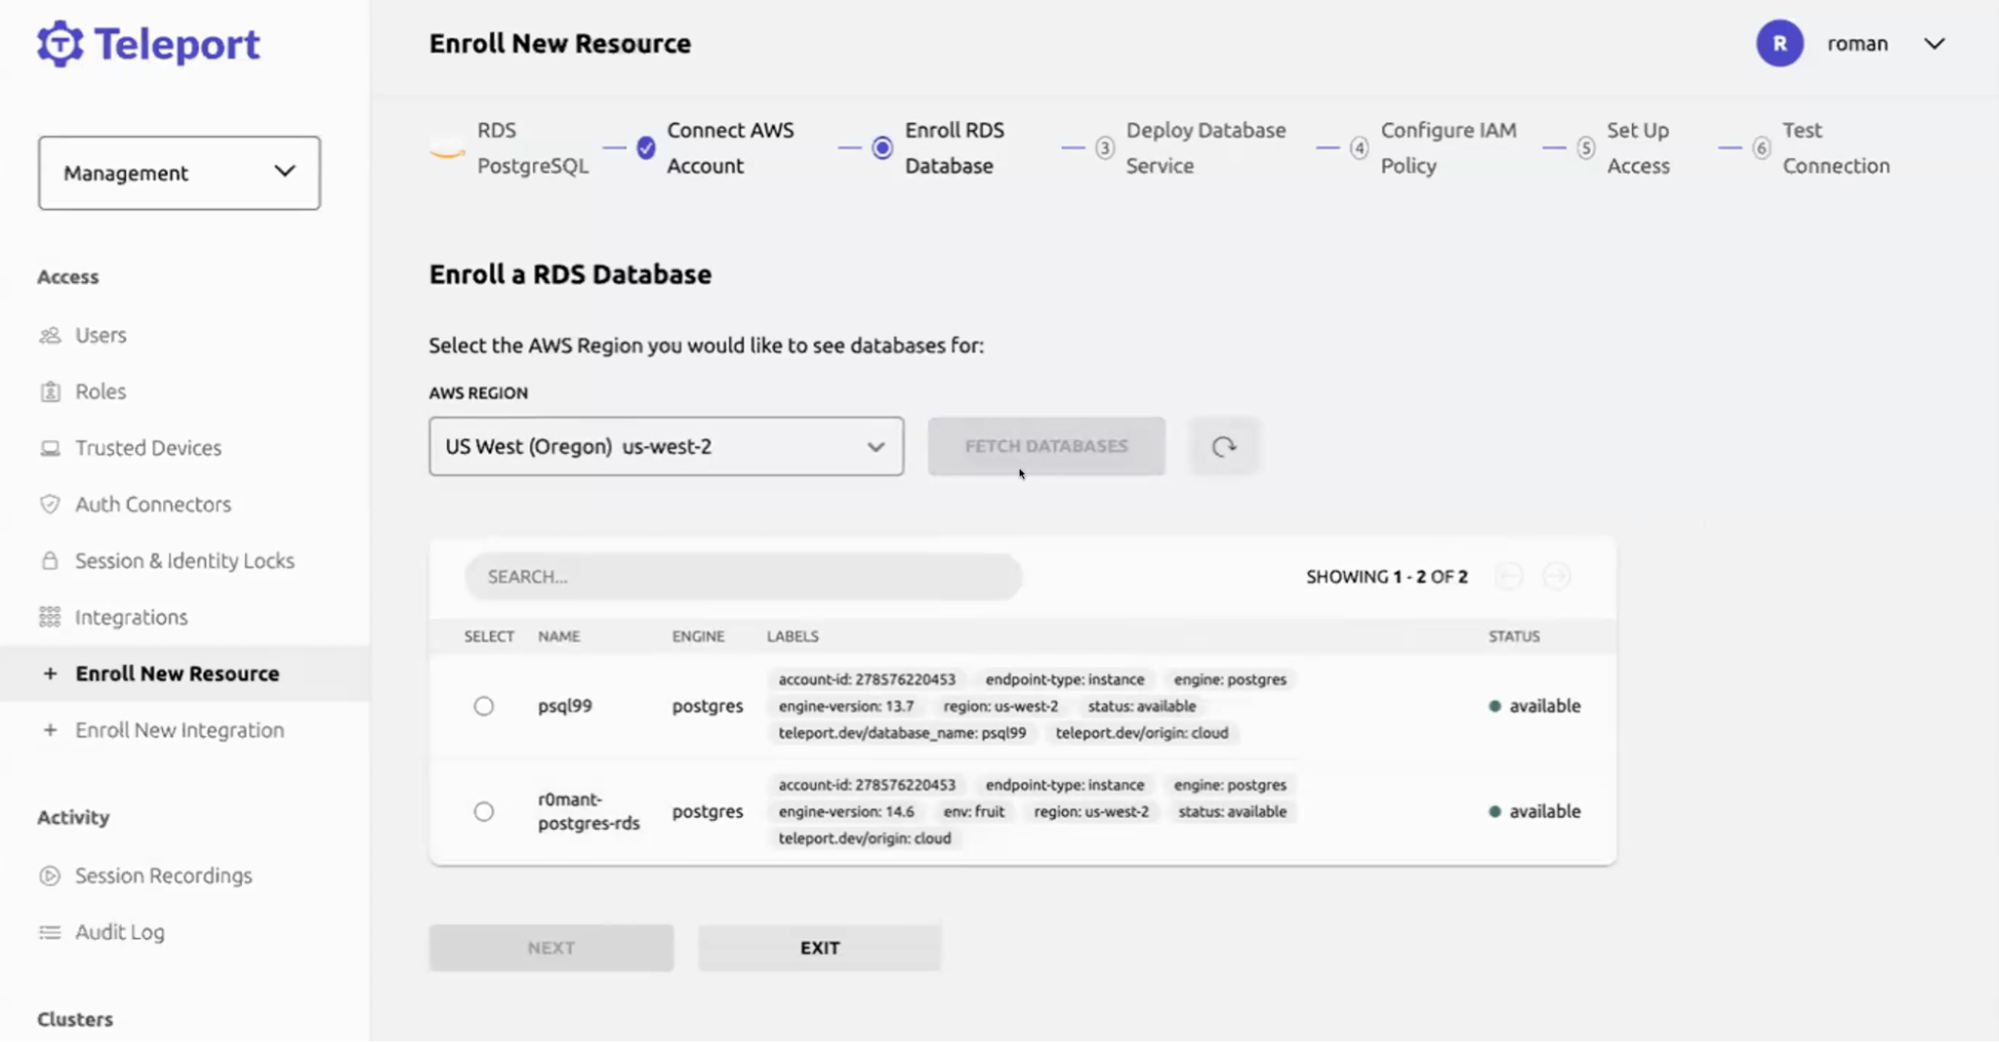The width and height of the screenshot is (1999, 1042).
Task: Click the Exit button
Action: 819,947
